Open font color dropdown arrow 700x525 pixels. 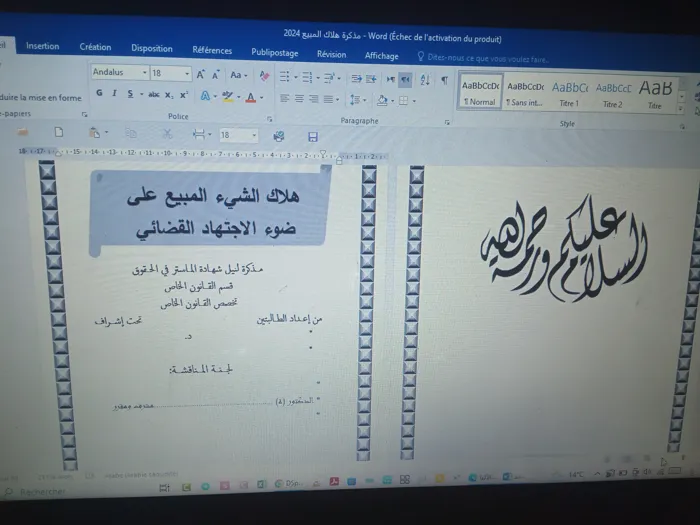click(262, 97)
